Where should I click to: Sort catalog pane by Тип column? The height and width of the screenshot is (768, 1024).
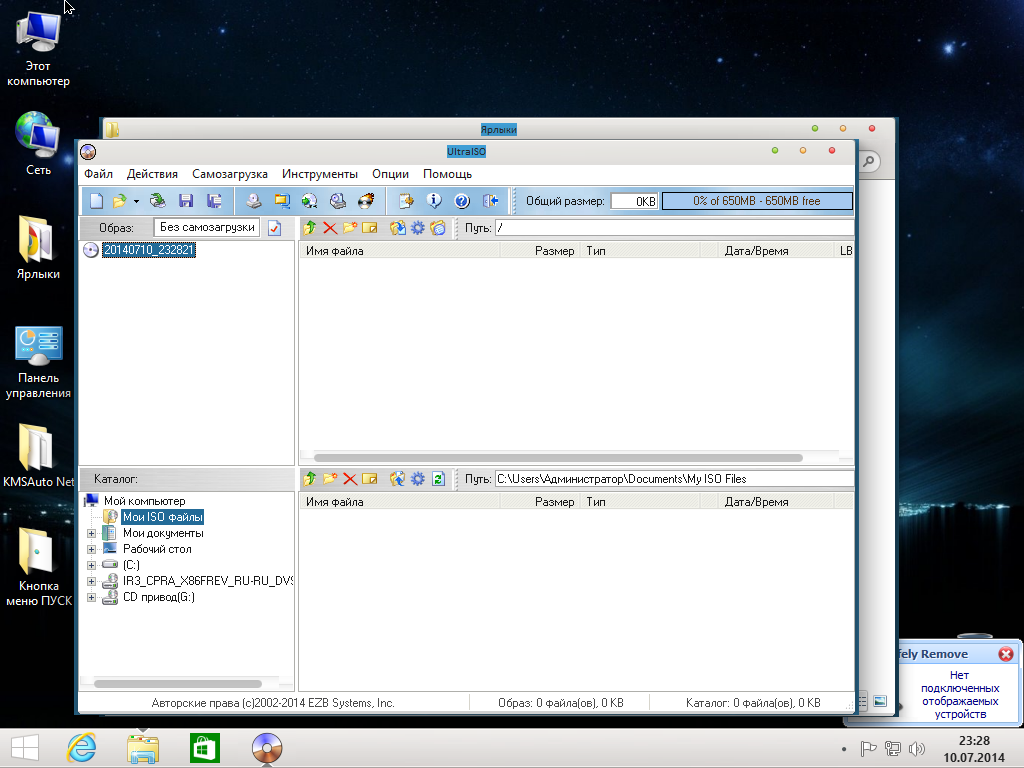[640, 502]
